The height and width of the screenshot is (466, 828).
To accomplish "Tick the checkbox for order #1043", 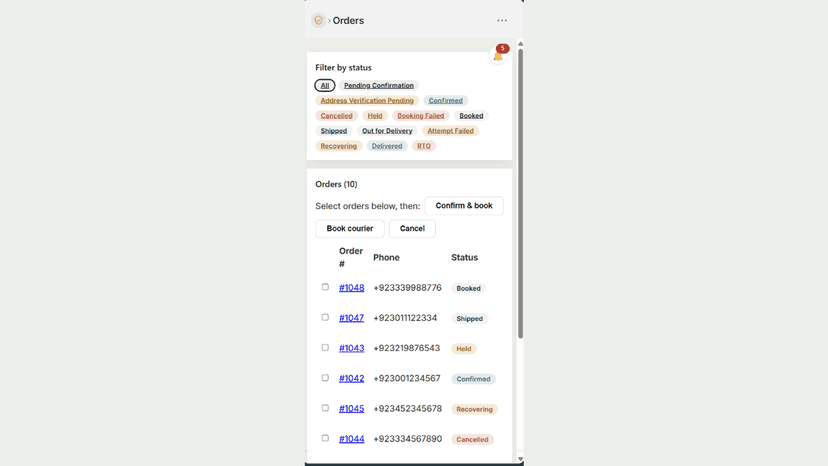I will [x=325, y=347].
